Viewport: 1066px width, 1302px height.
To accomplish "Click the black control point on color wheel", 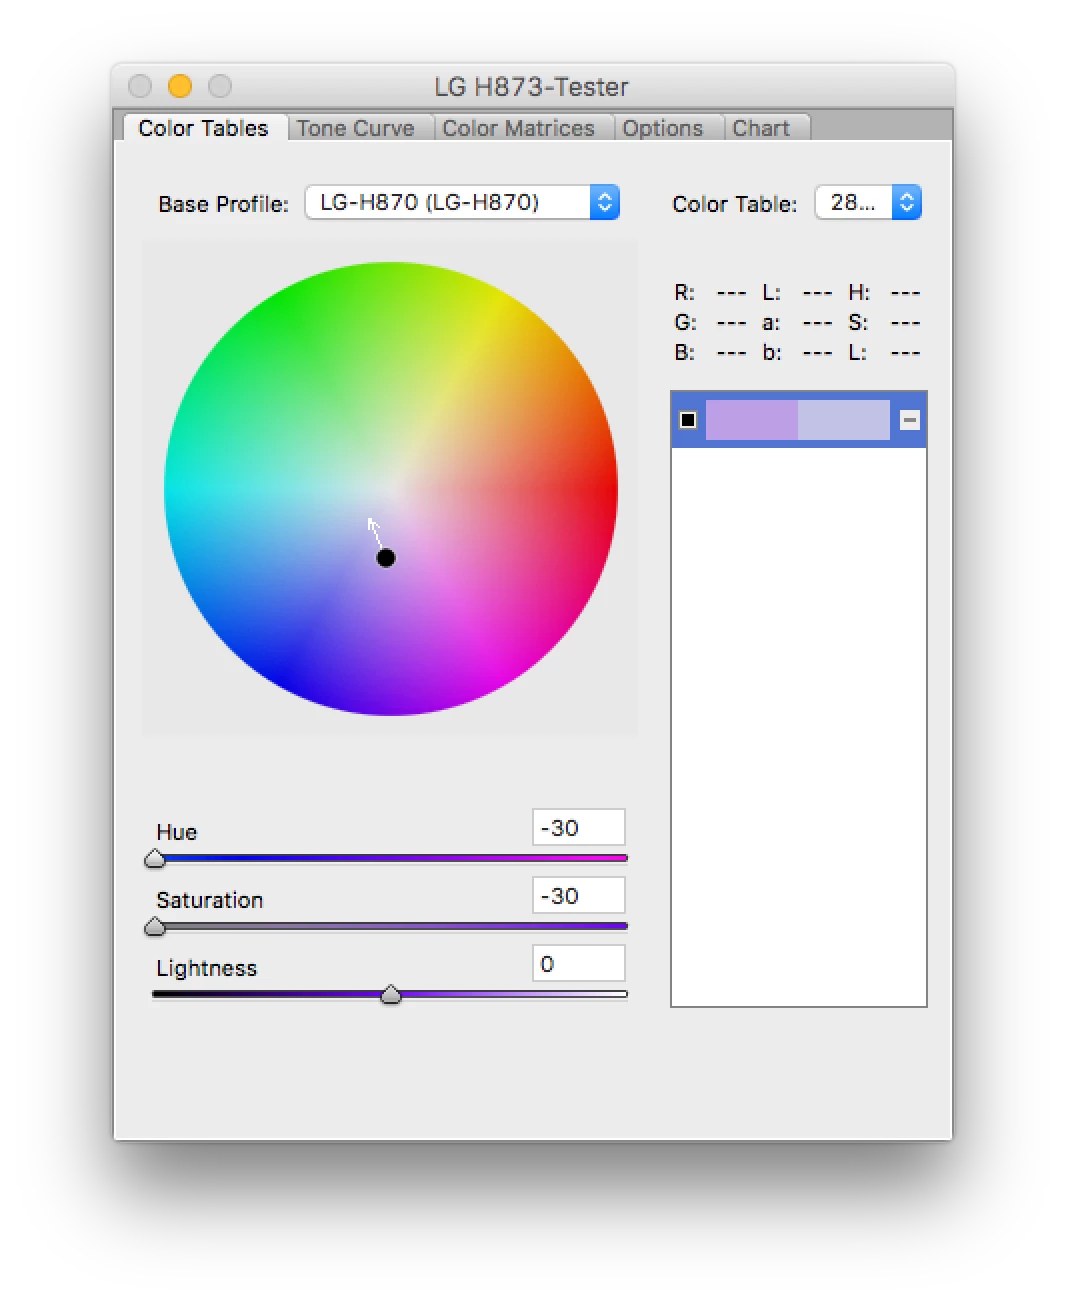I will (386, 558).
